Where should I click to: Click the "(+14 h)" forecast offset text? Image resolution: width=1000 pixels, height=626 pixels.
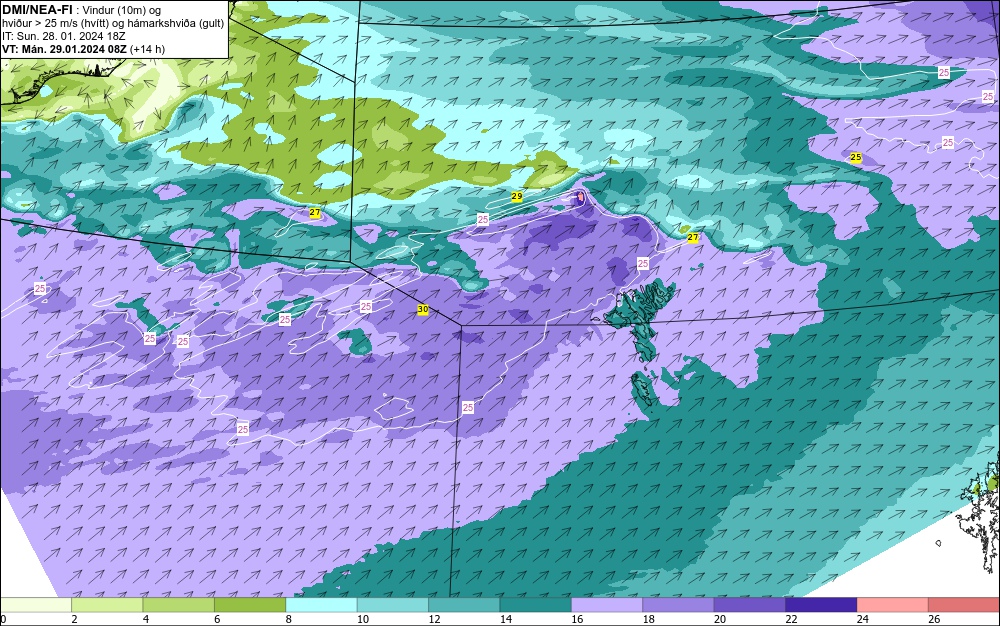click(x=147, y=49)
